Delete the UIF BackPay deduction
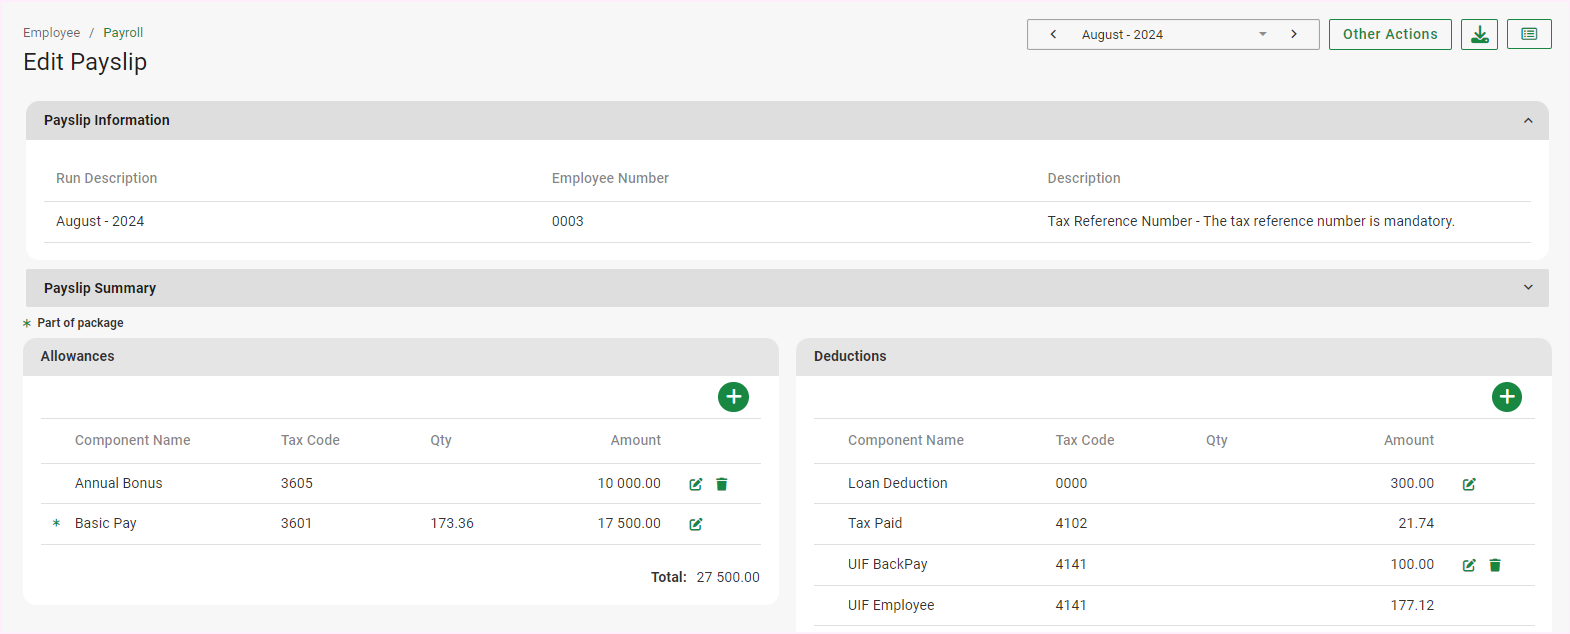The image size is (1570, 634). [1495, 565]
